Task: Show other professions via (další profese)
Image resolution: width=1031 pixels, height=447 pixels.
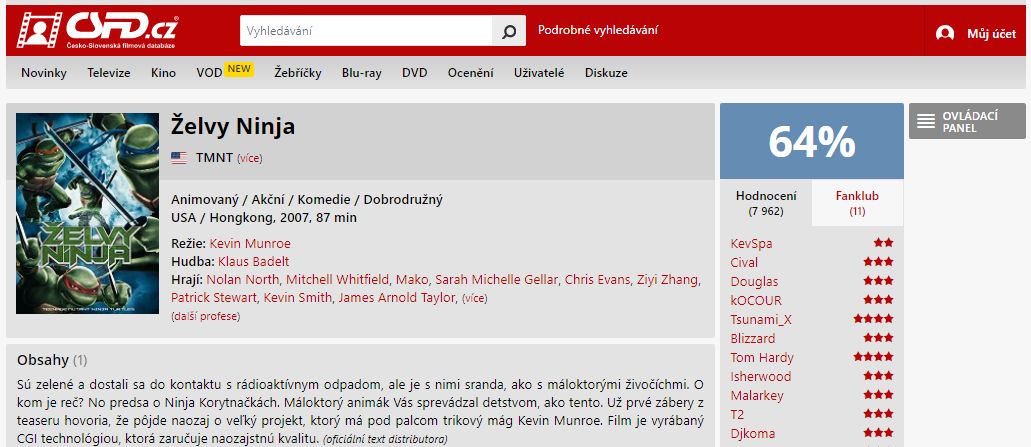Action: pyautogui.click(x=205, y=316)
